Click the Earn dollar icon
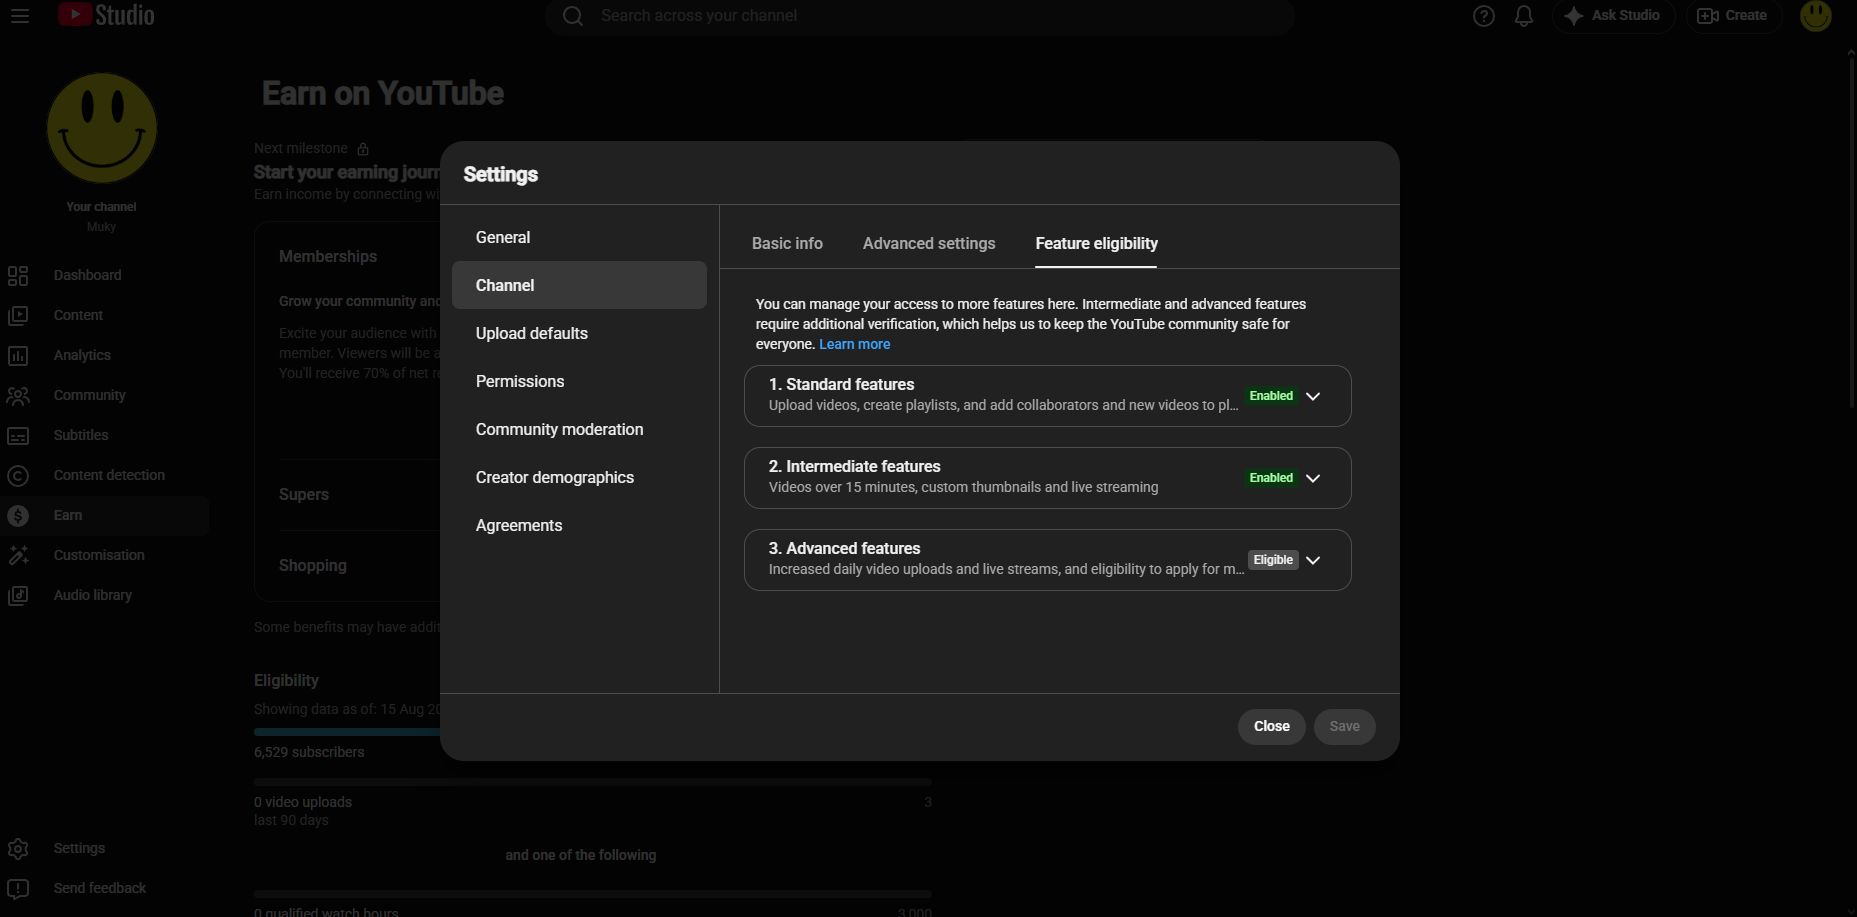The height and width of the screenshot is (917, 1857). pyautogui.click(x=18, y=516)
